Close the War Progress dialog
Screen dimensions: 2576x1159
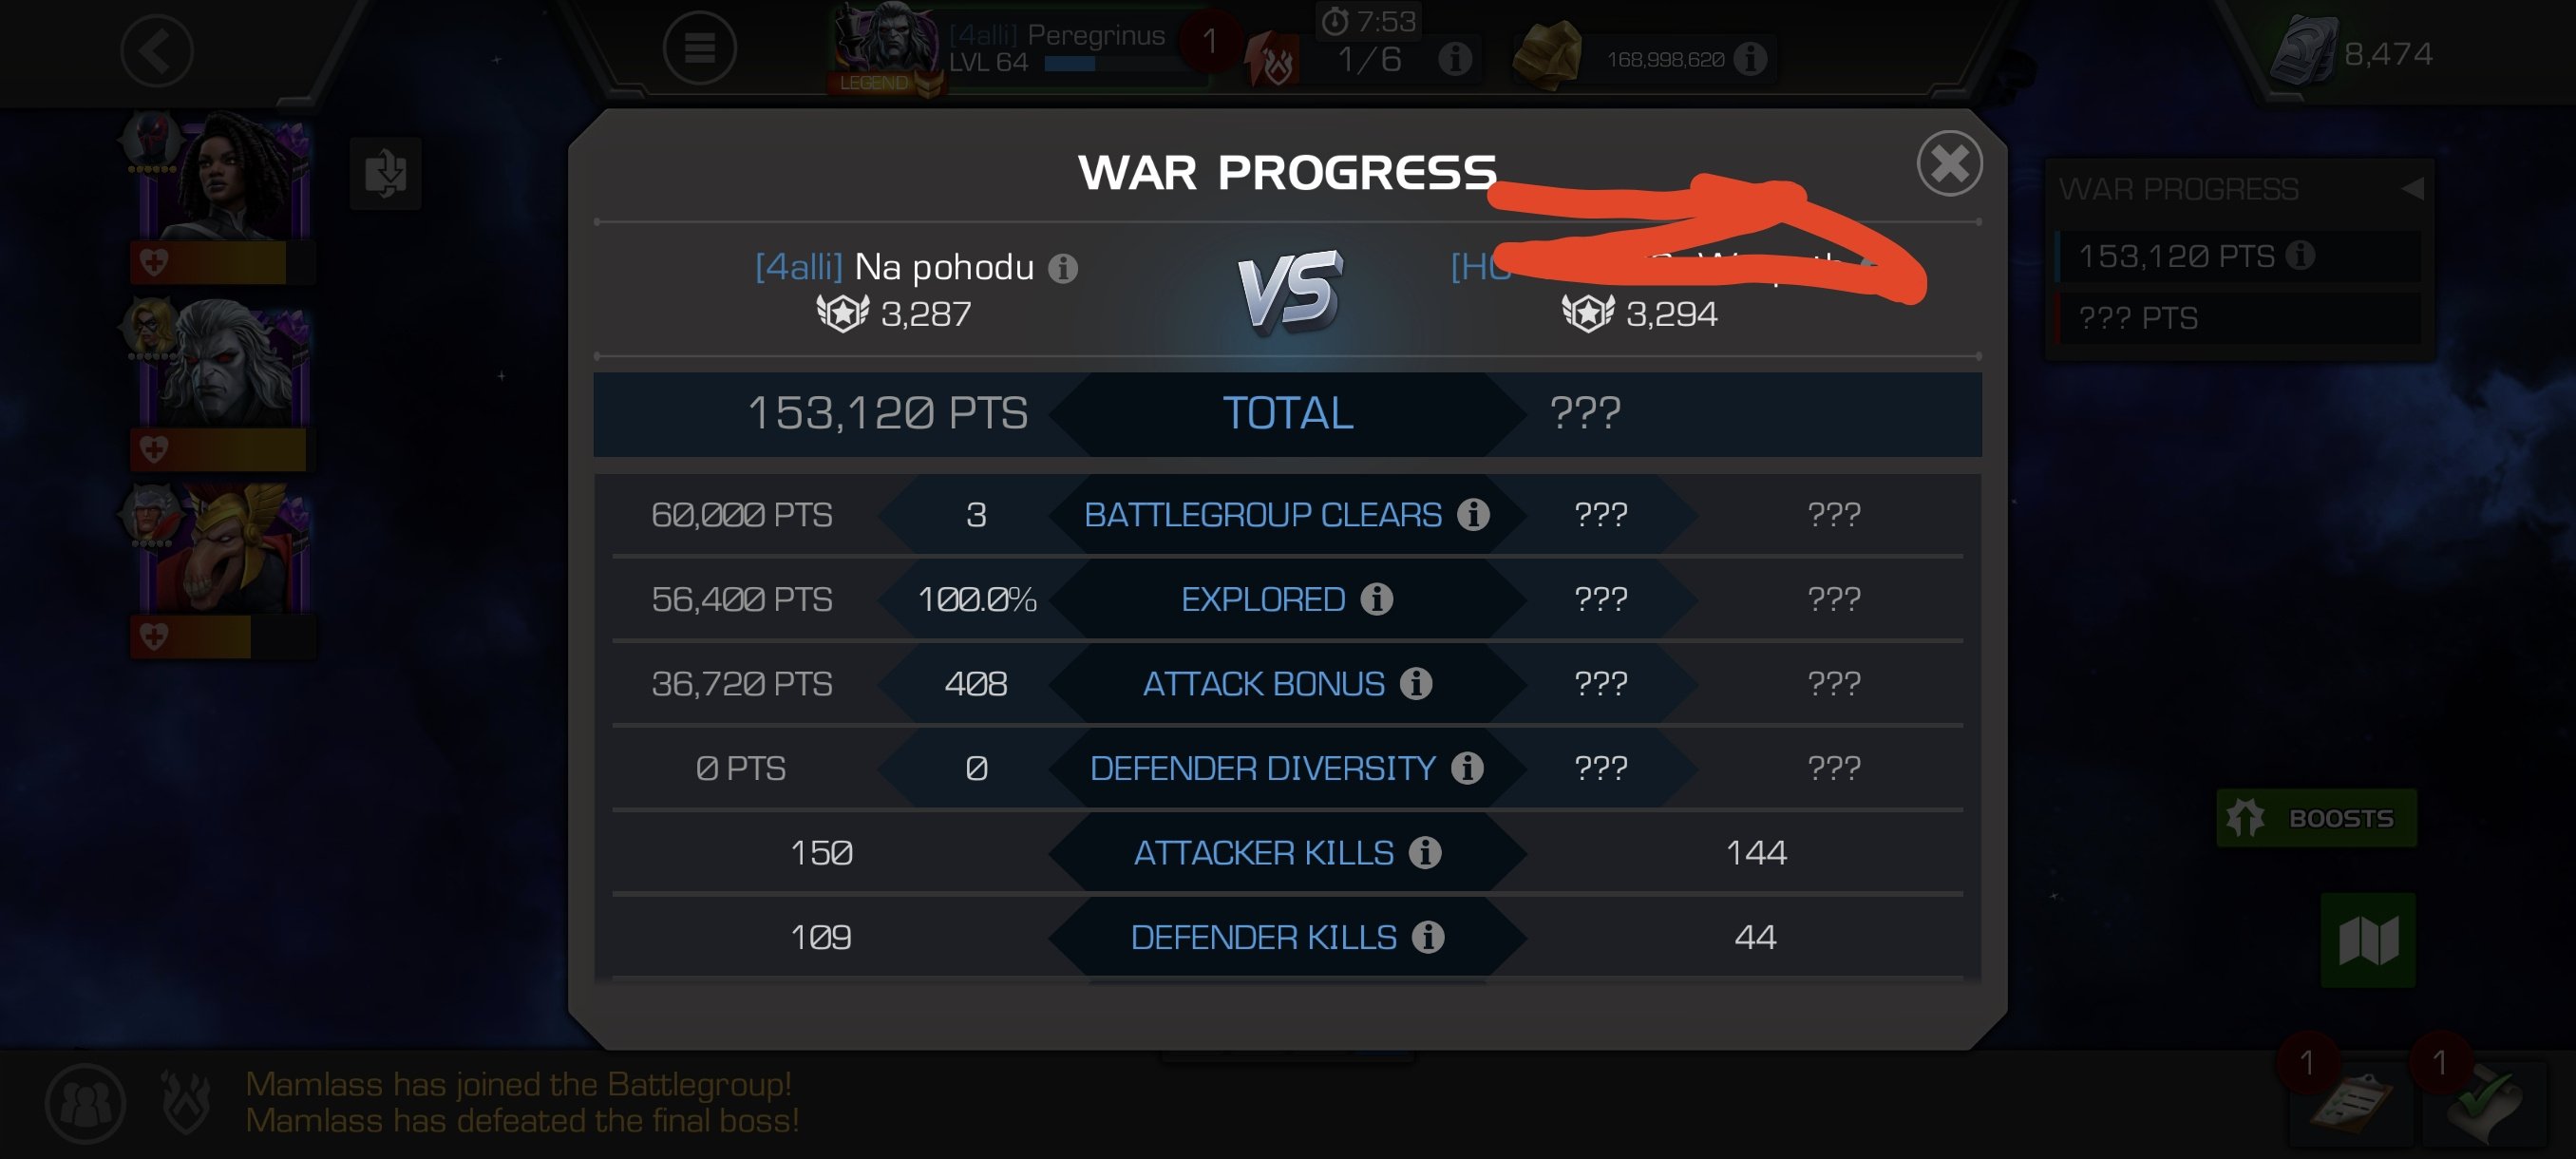point(1949,163)
